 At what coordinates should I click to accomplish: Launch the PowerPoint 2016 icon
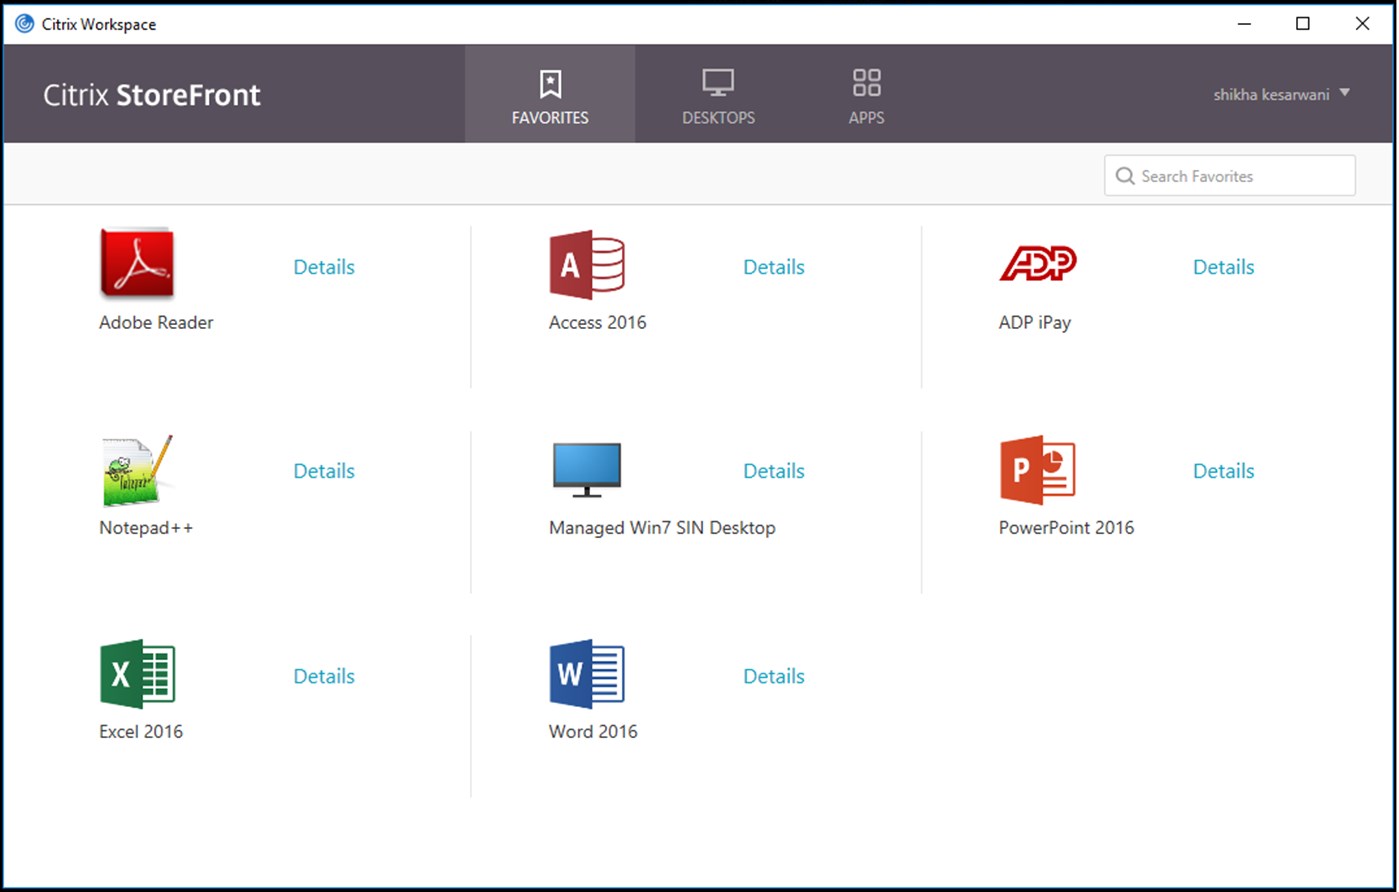pos(1038,470)
